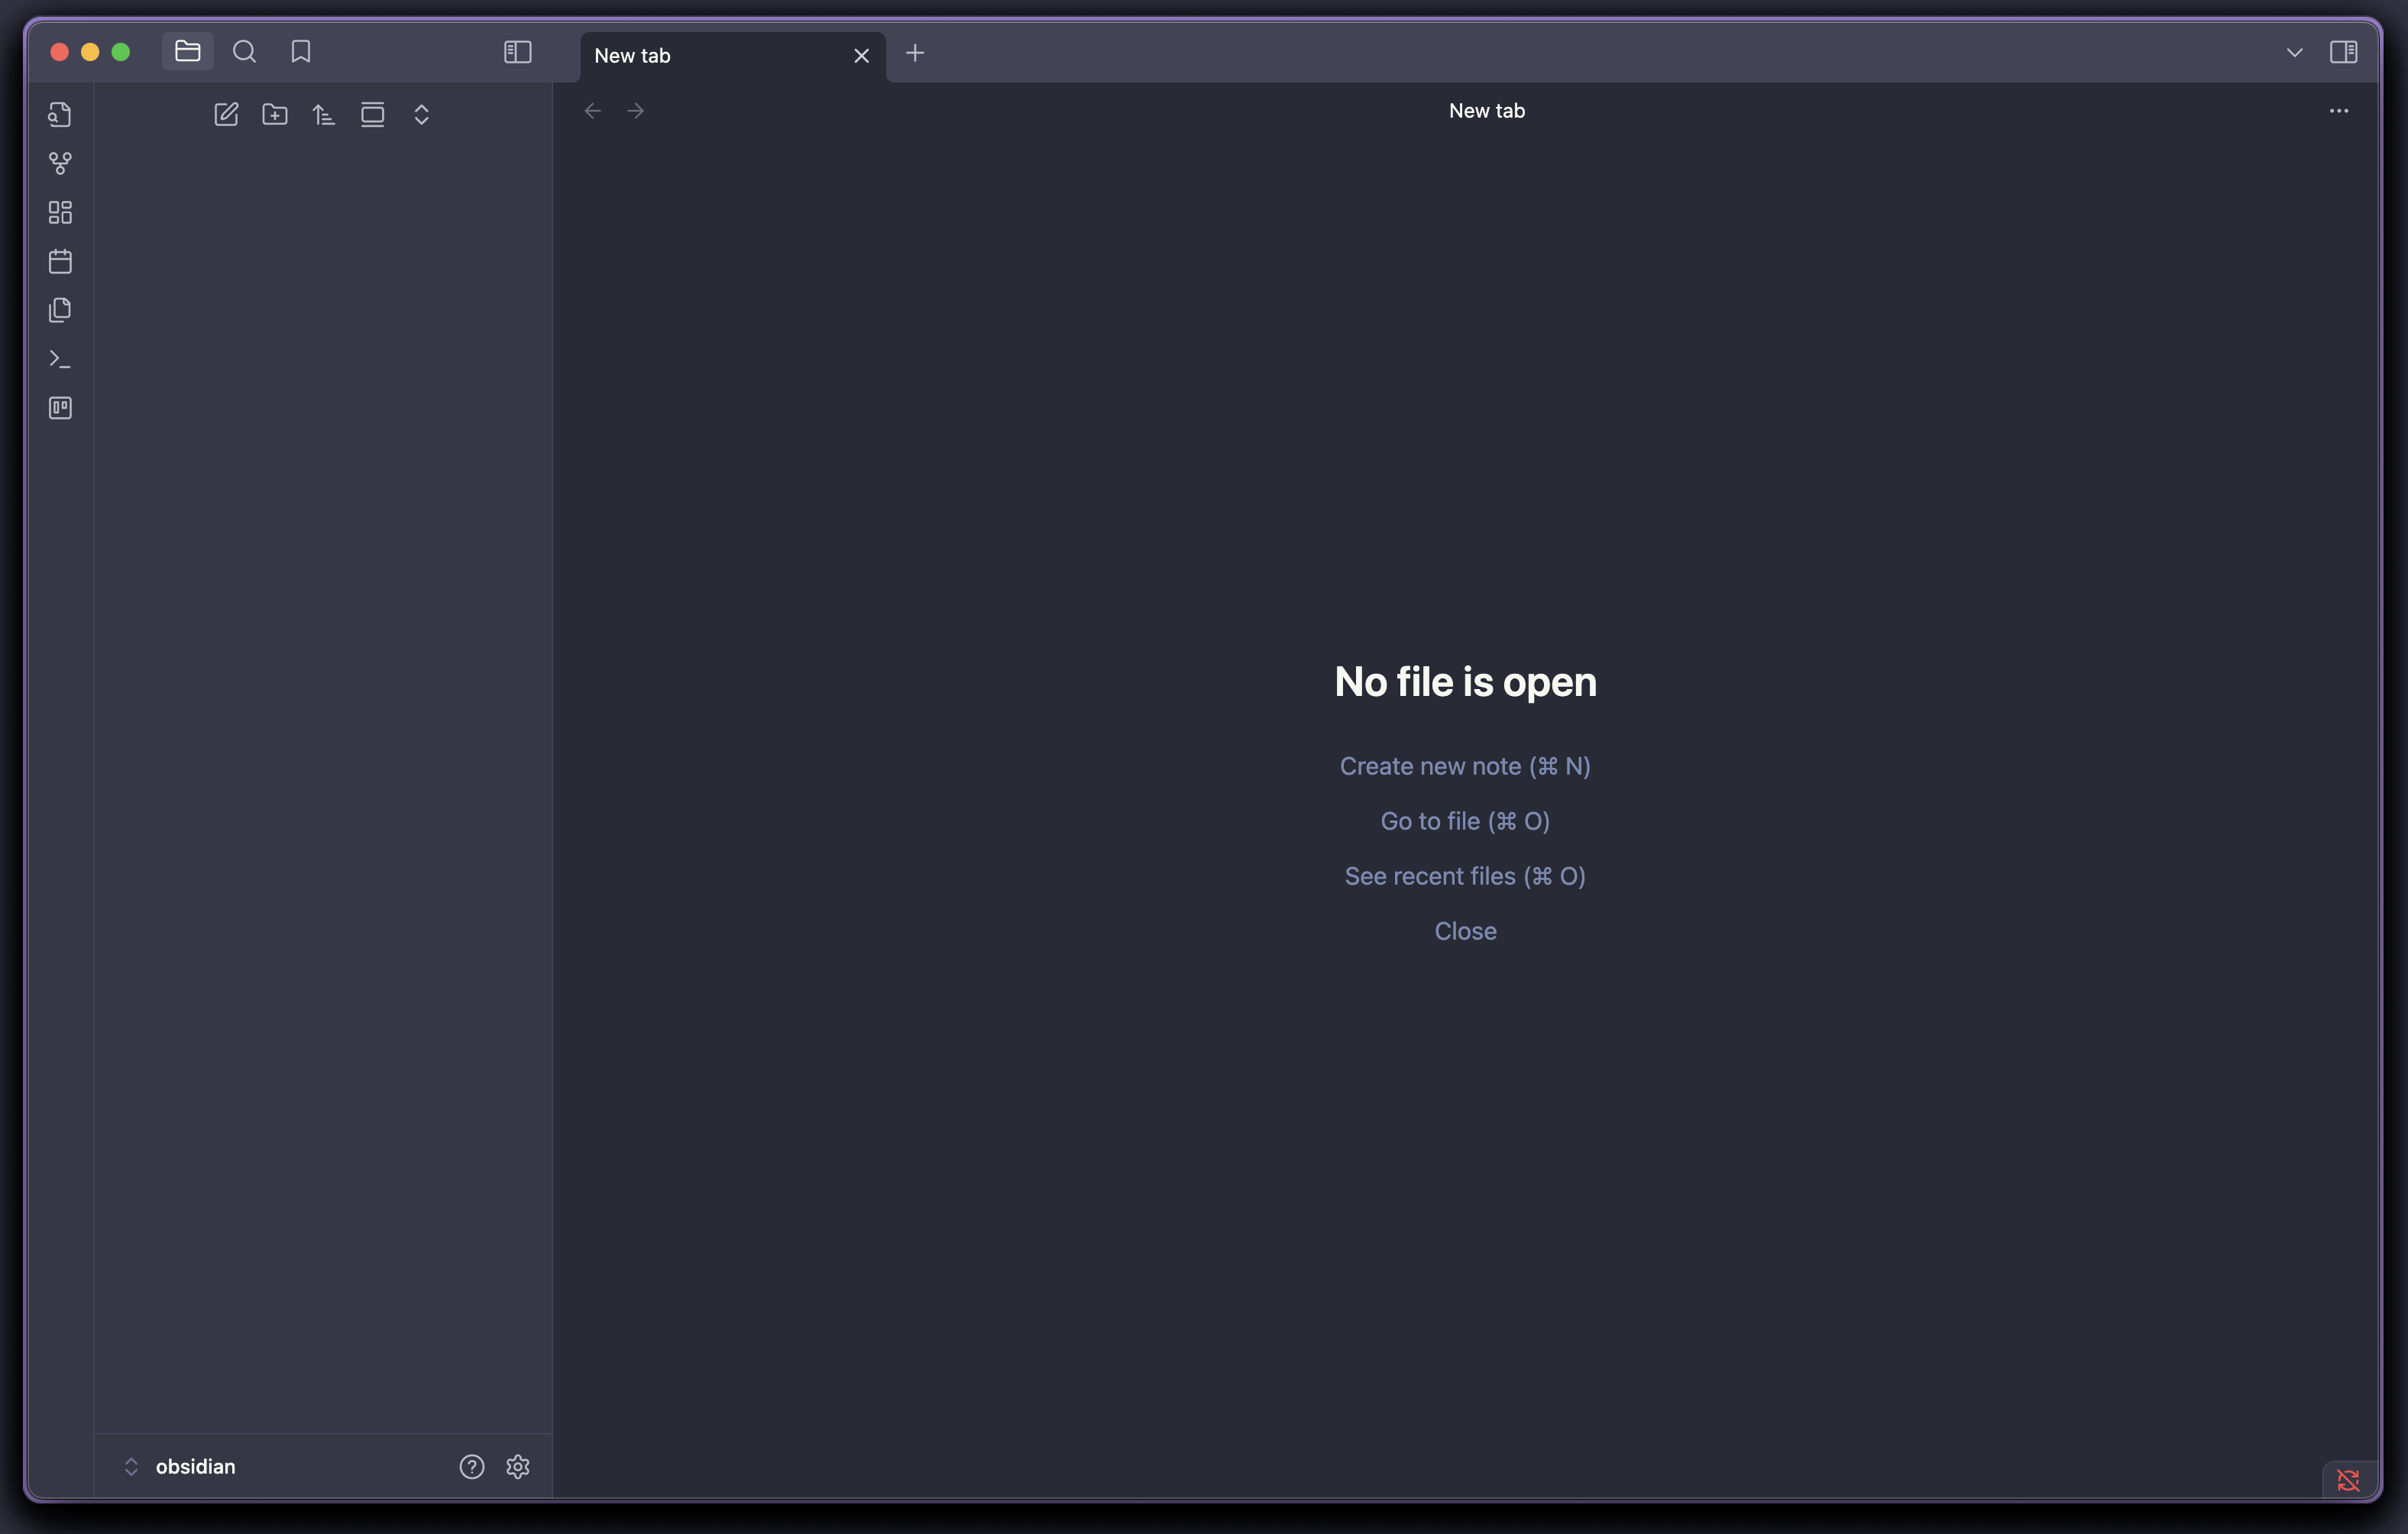Open today's daily note calendar icon
The image size is (2408, 1534).
pos(60,261)
